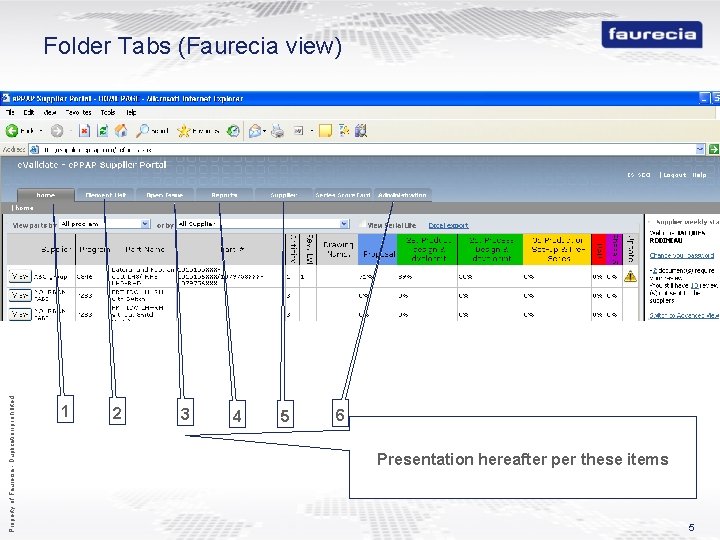Viewport: 720px width, 540px height.
Task: Click the grey Forward arrow icon
Action: 57,131
